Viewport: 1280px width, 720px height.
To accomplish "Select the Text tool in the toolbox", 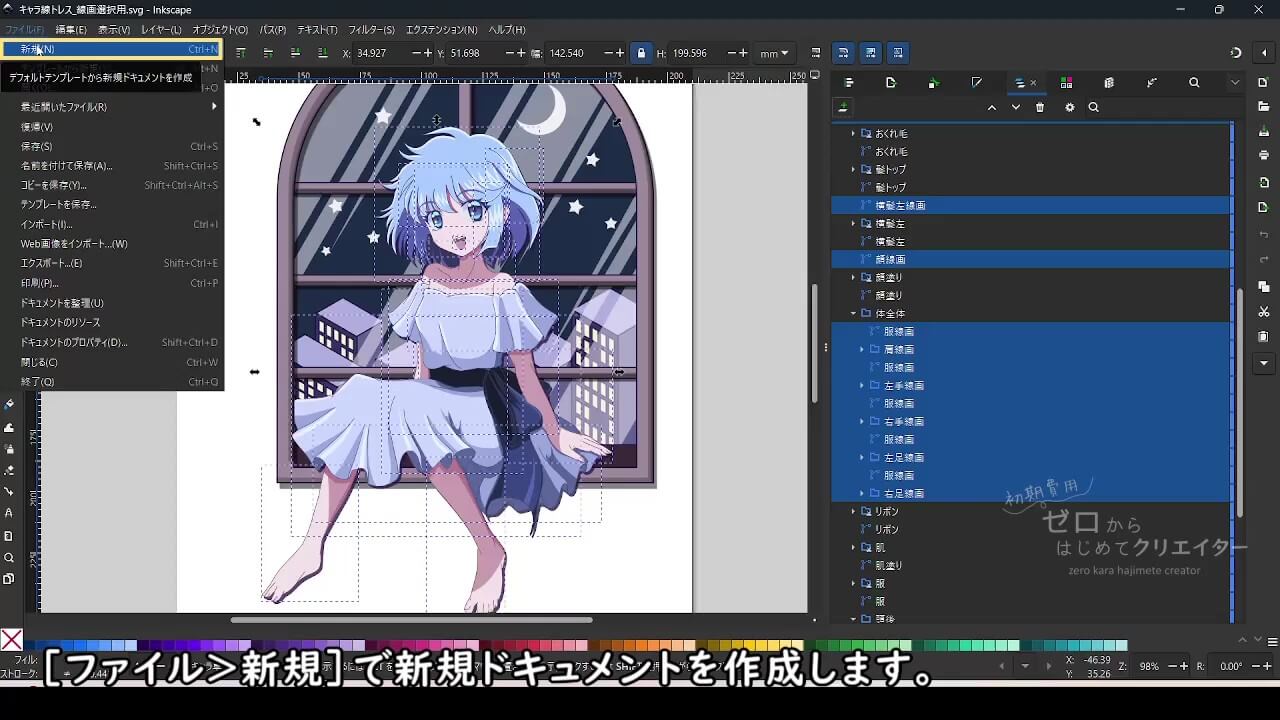I will 9,513.
